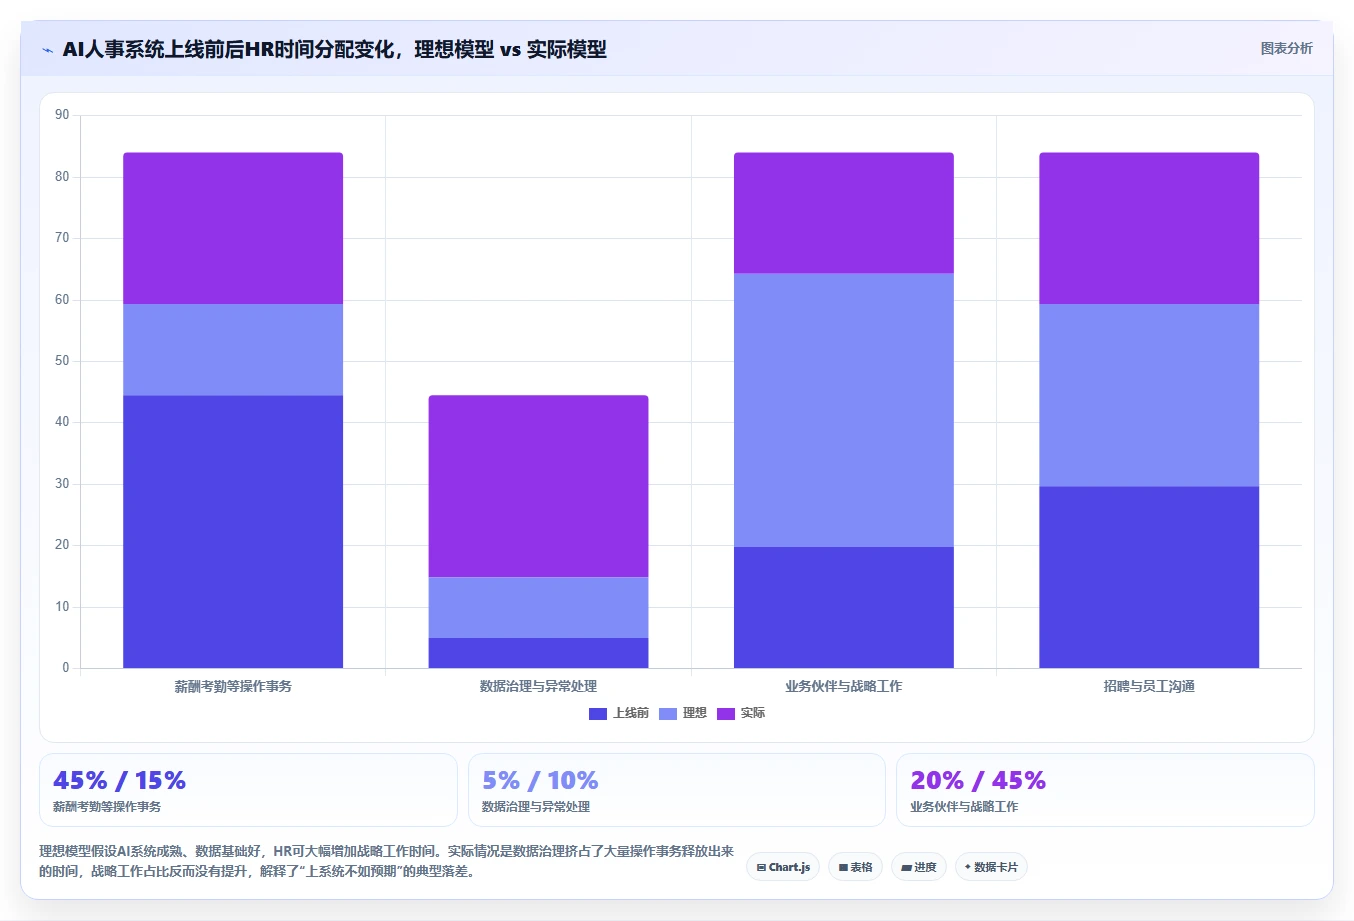This screenshot has height=921, width=1354.
Task: Click 理想 bar segment for 招聘与员工沟通
Action: coord(1149,395)
